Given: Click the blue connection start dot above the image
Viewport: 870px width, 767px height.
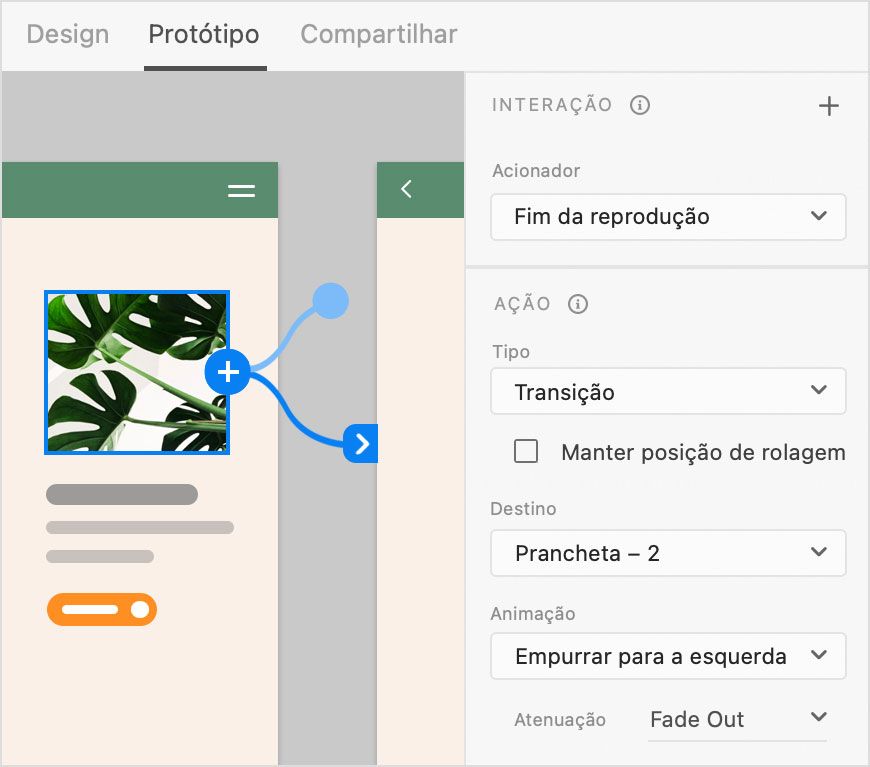Looking at the screenshot, I should [330, 299].
